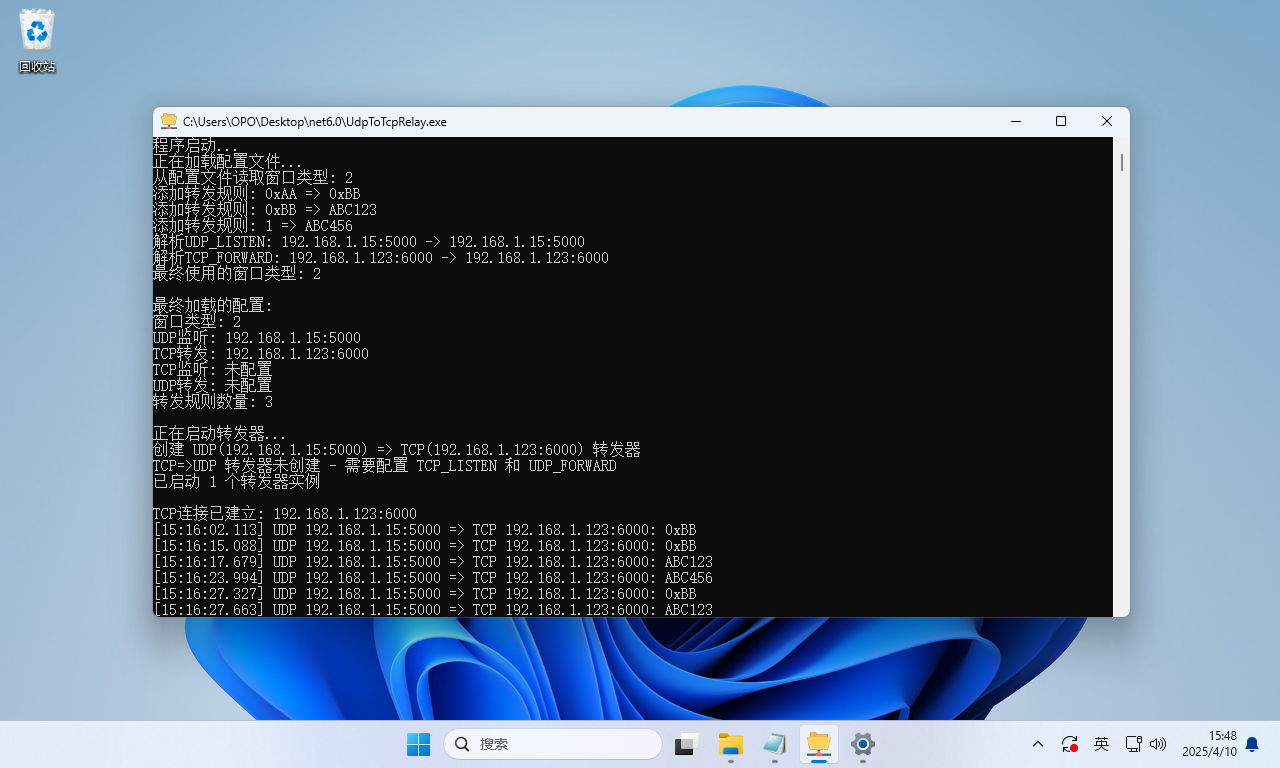Click the 'TCP=>UDP 转发器未创建' line
The height and width of the screenshot is (768, 1280).
[x=385, y=466]
